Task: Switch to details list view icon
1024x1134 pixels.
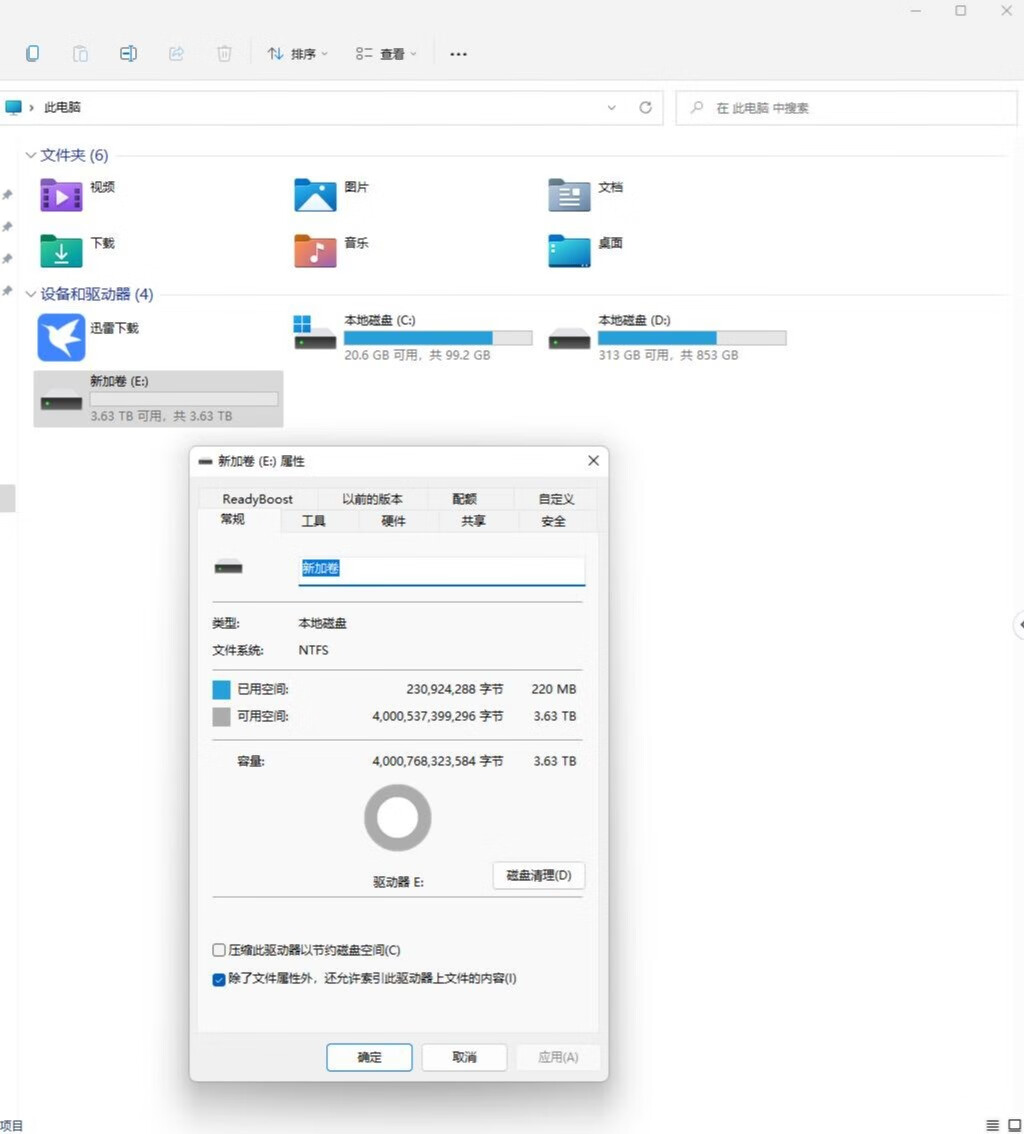Action: point(993,1125)
